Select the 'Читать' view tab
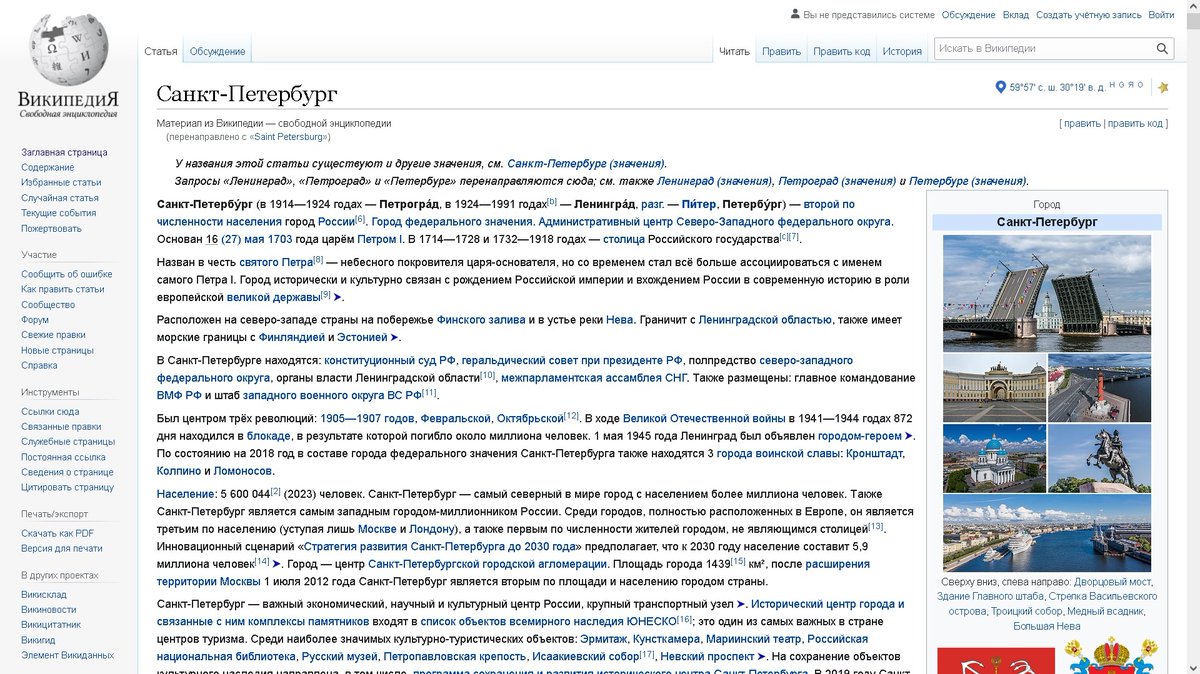The image size is (1200, 674). [x=734, y=51]
